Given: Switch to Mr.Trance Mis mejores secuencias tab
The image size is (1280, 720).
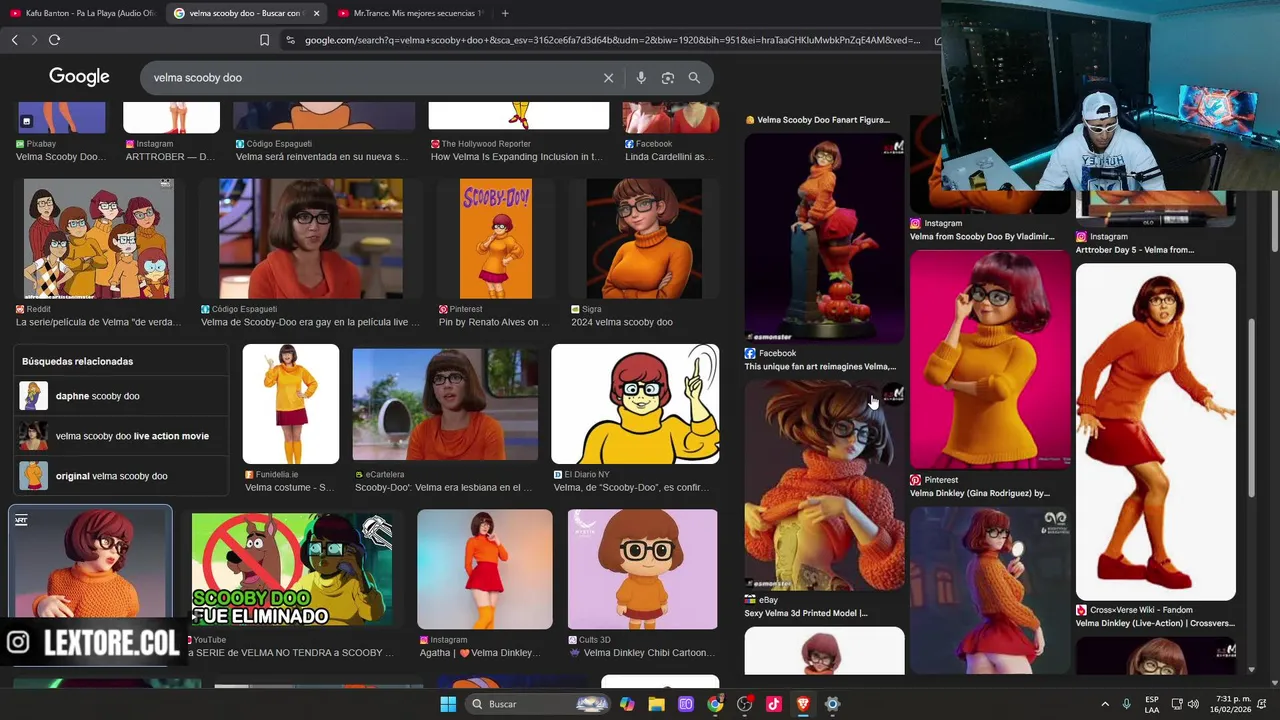Looking at the screenshot, I should pyautogui.click(x=410, y=13).
